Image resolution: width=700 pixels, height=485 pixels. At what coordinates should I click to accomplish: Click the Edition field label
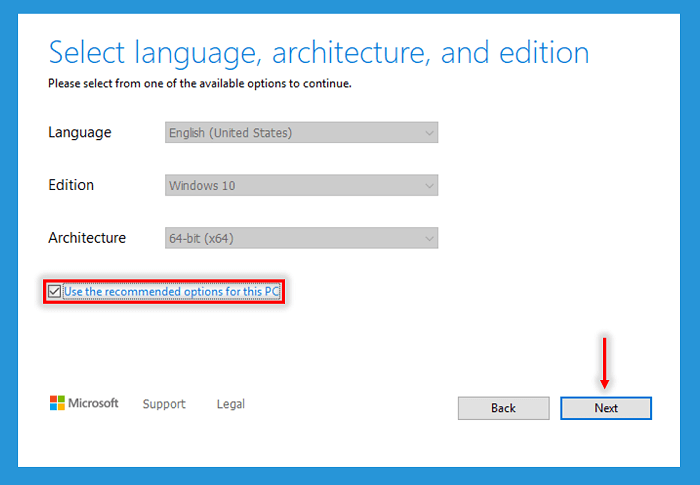tap(71, 185)
